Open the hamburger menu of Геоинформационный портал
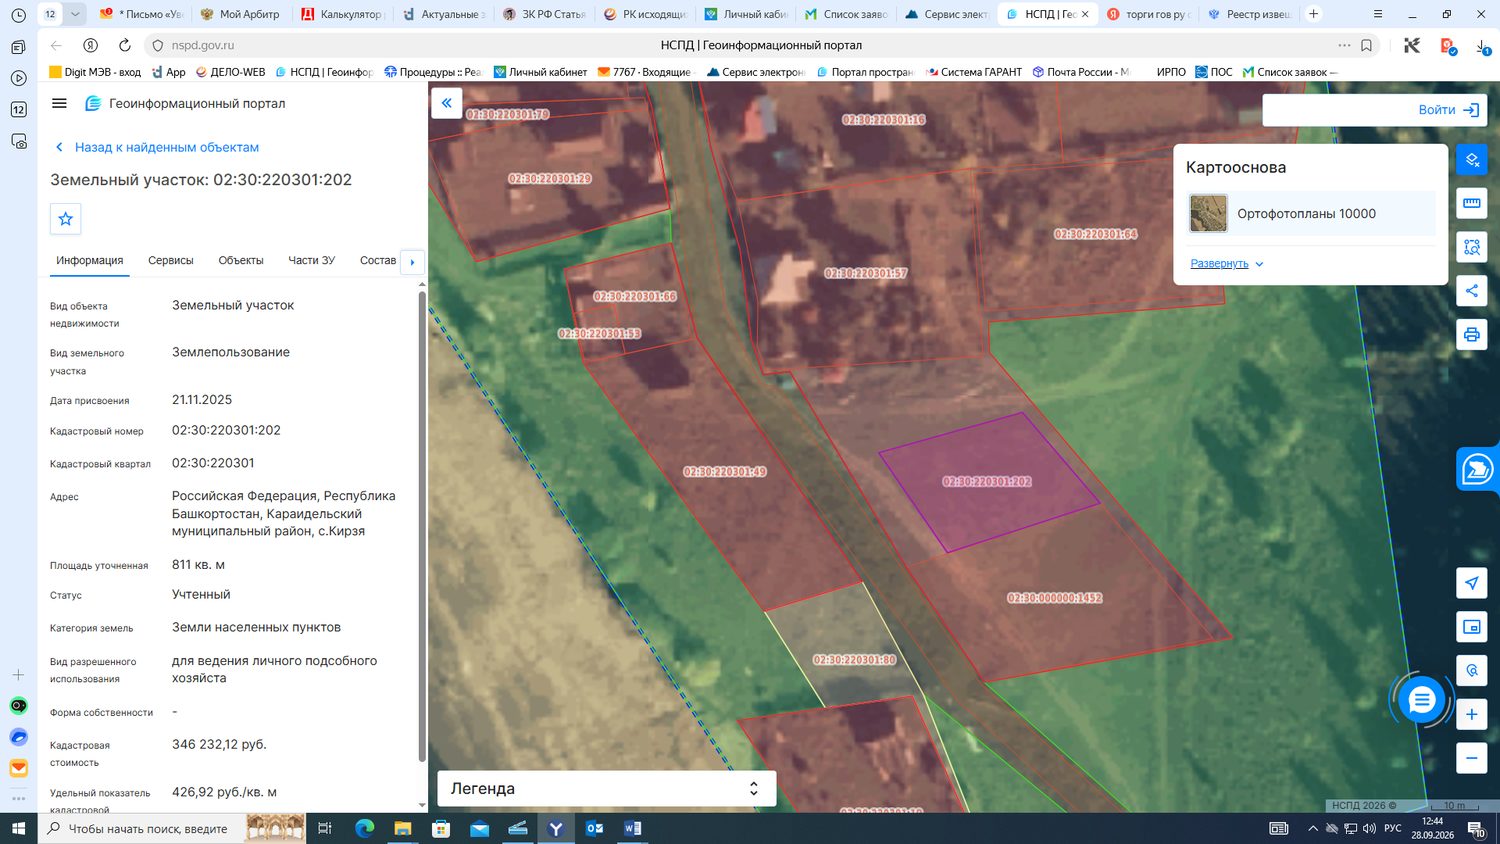The image size is (1500, 844). coord(59,103)
